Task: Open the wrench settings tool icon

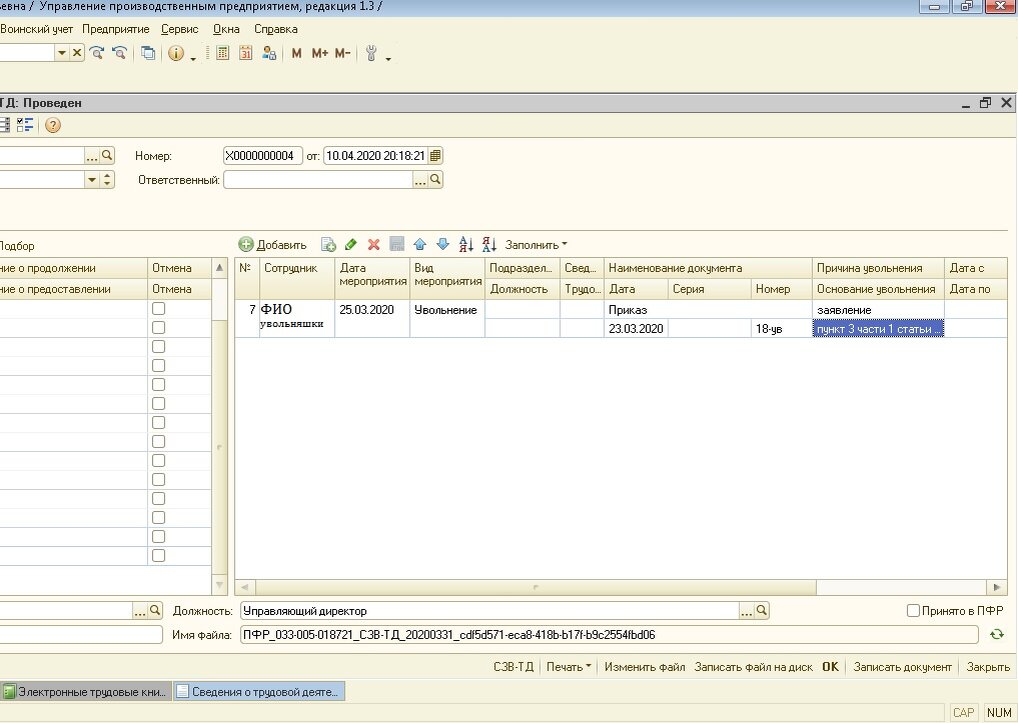Action: pos(371,53)
